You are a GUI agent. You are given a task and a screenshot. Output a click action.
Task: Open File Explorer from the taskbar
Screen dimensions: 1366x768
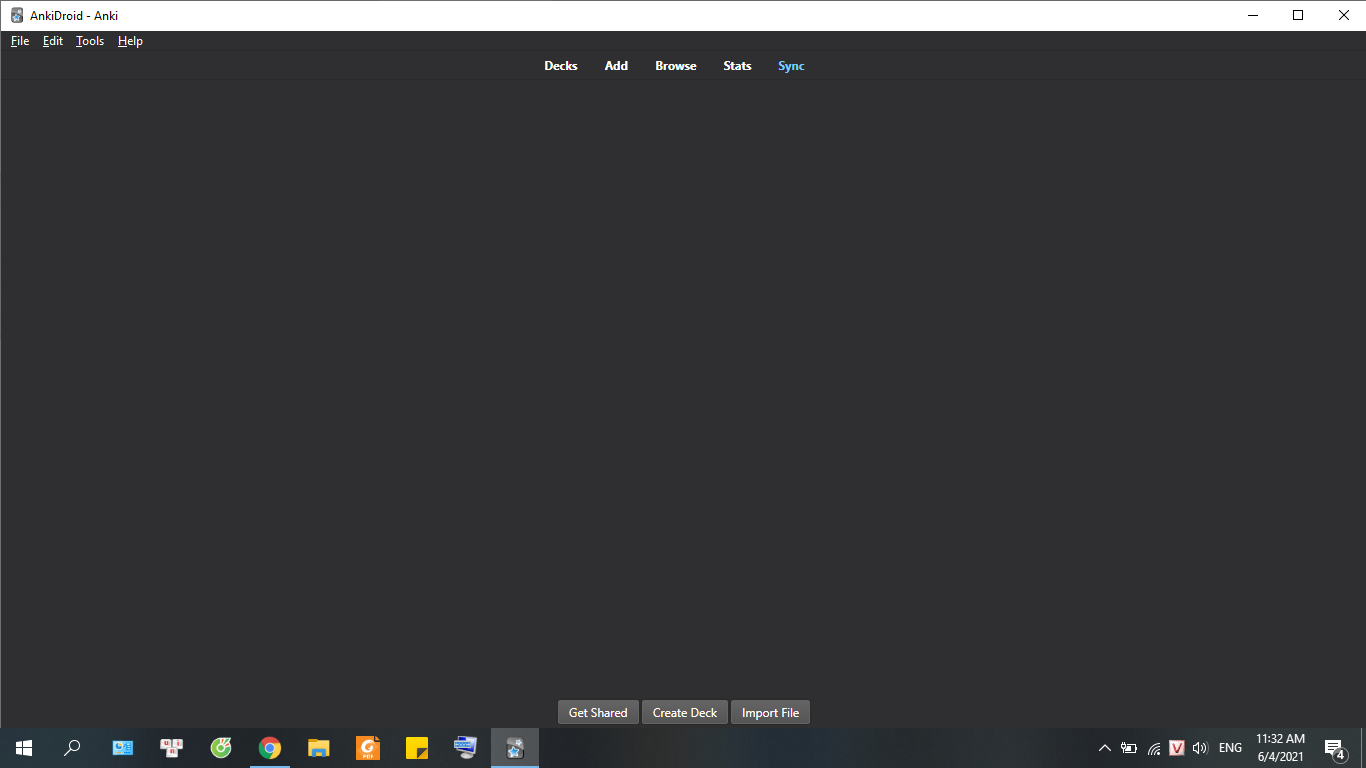tap(319, 748)
